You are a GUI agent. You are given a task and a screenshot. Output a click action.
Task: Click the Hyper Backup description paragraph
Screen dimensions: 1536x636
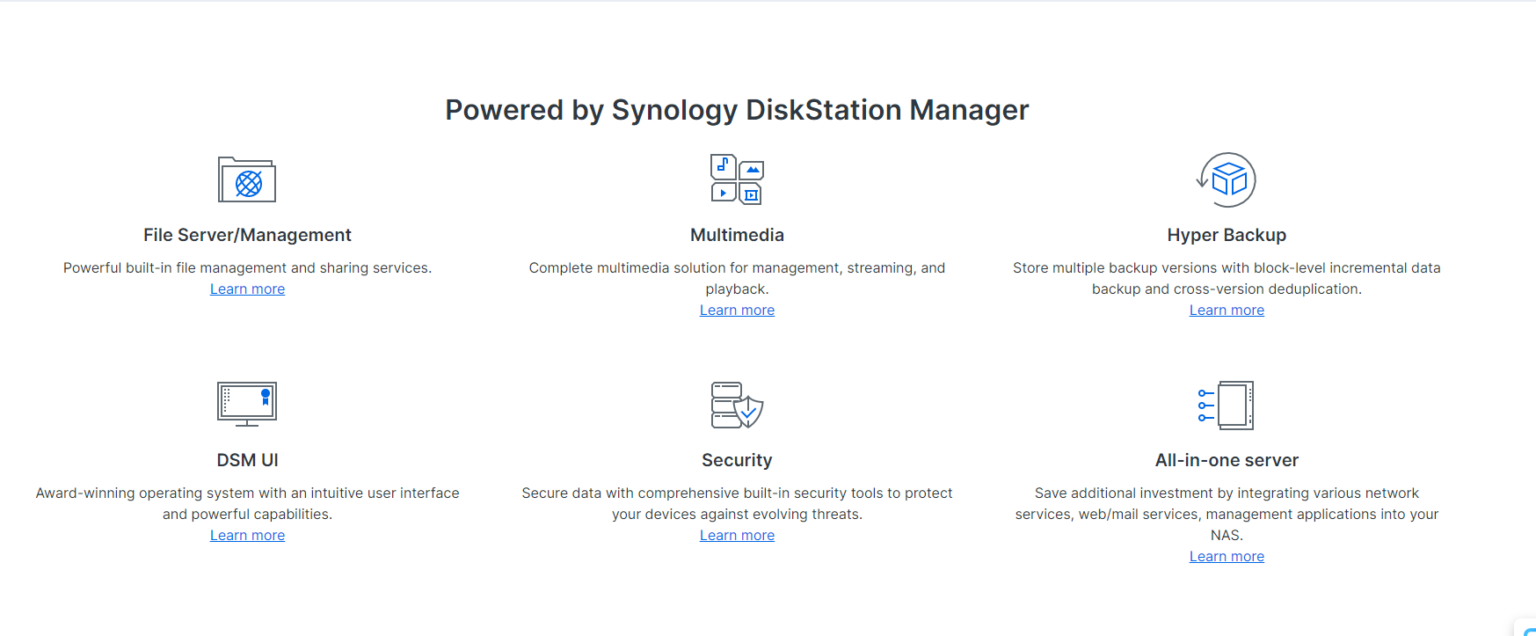[x=1226, y=278]
